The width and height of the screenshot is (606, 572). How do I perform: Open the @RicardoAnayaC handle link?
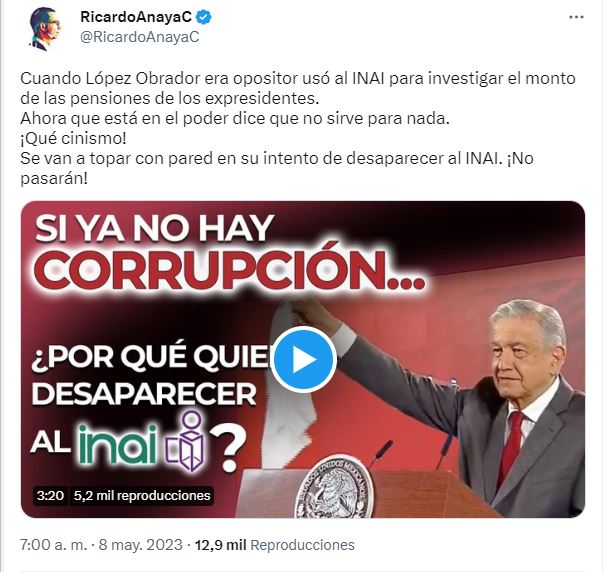(x=140, y=37)
